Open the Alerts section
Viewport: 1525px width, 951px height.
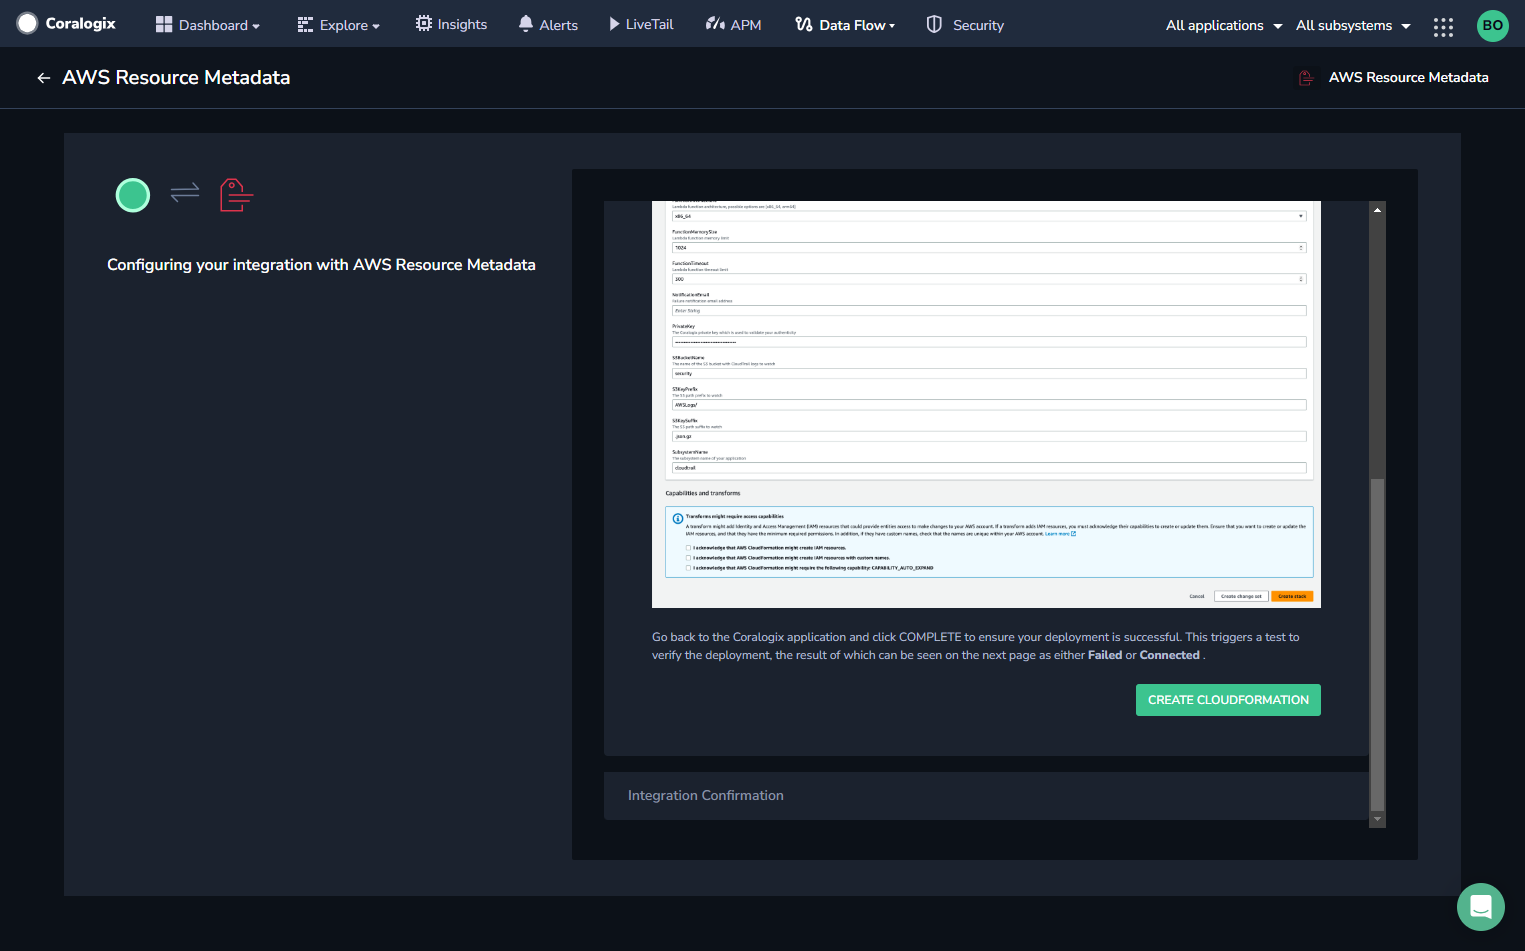click(x=548, y=25)
